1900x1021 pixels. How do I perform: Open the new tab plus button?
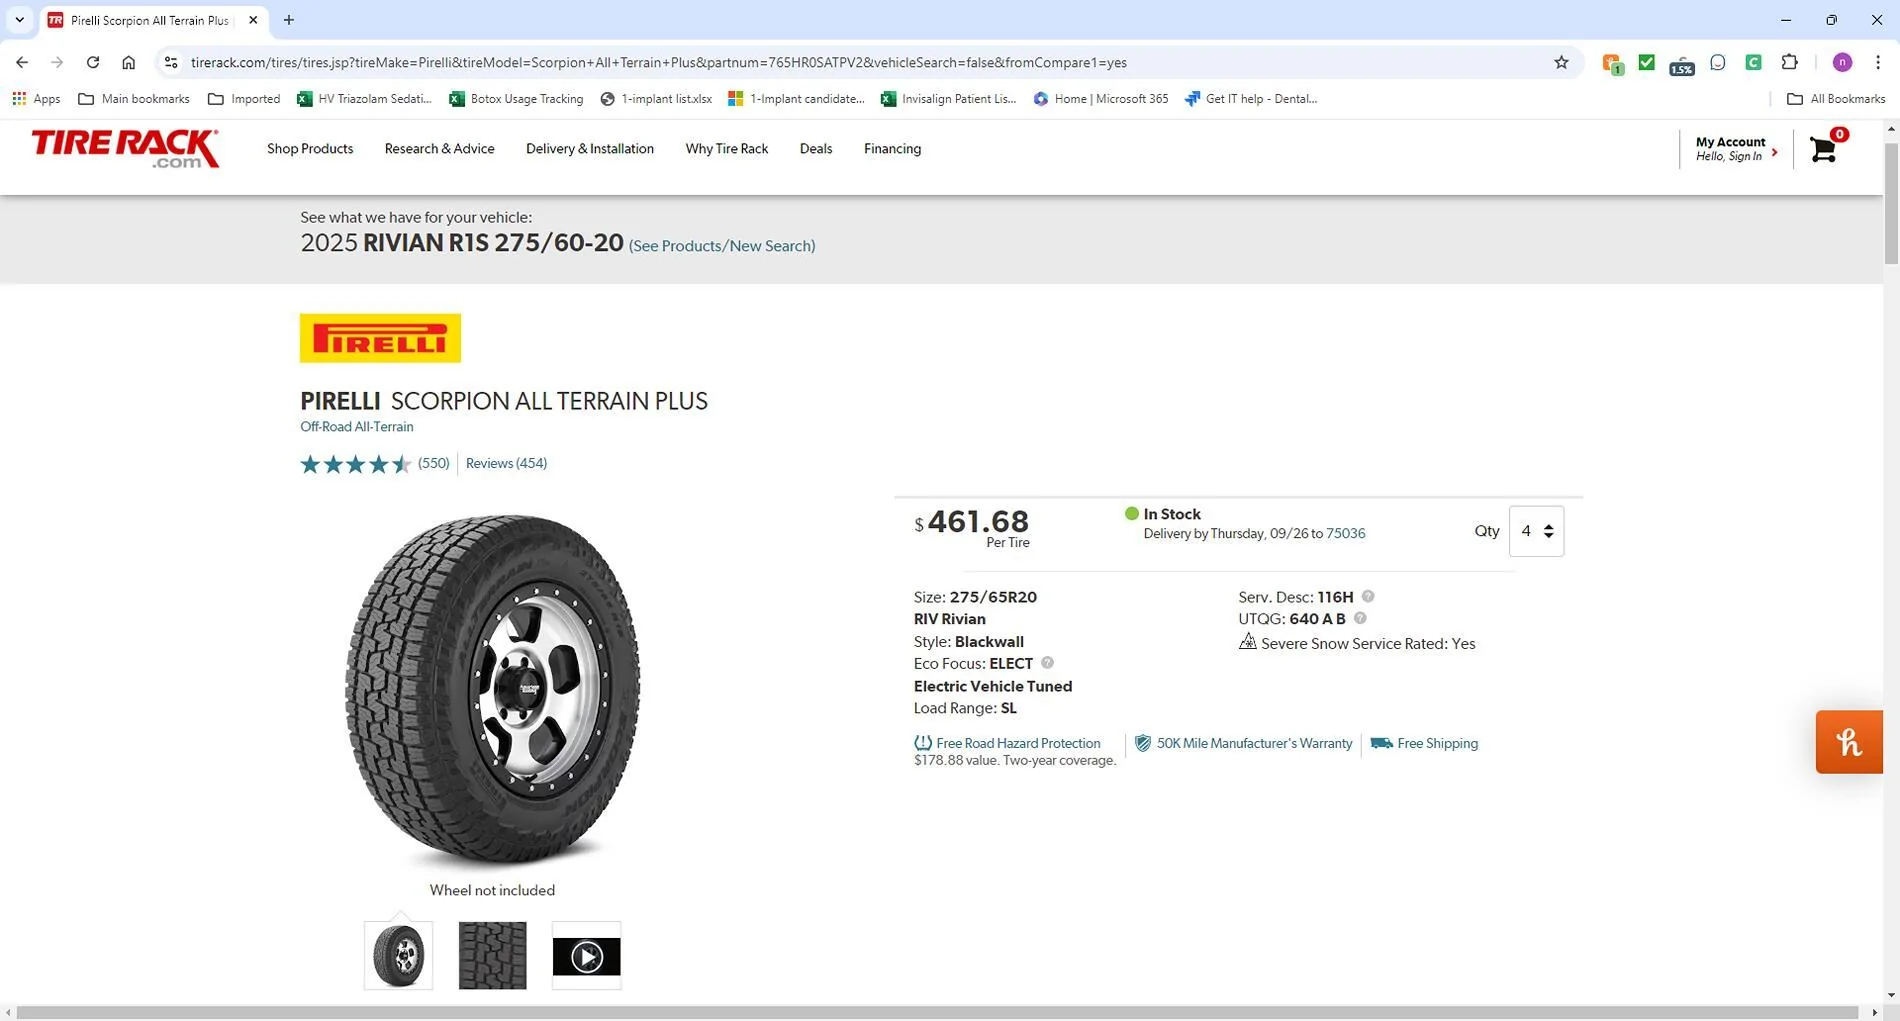pyautogui.click(x=289, y=20)
